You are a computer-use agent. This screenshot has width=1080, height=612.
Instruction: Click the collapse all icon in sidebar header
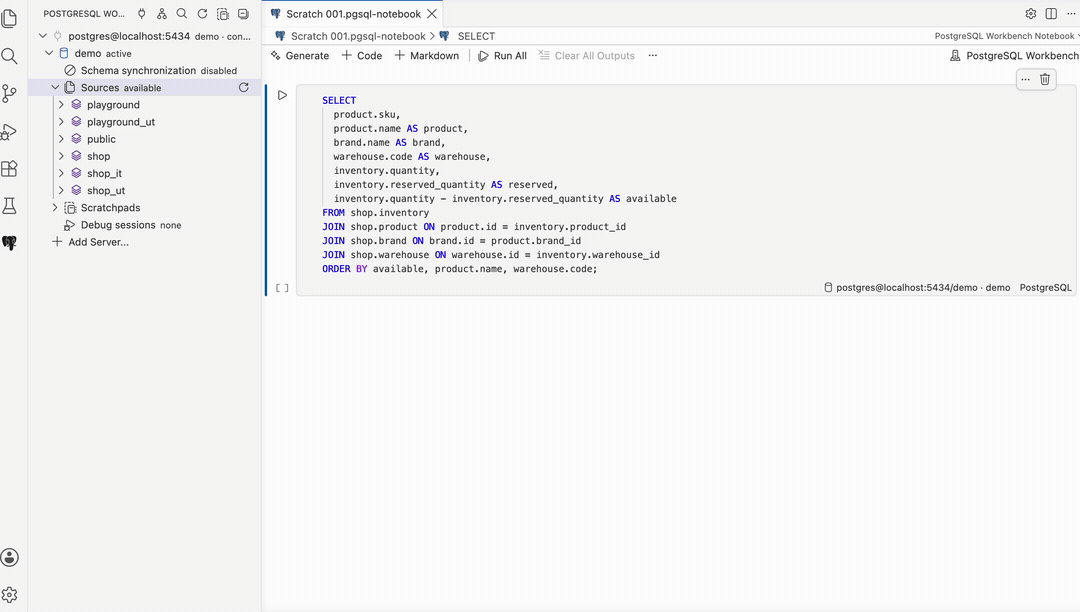243,14
